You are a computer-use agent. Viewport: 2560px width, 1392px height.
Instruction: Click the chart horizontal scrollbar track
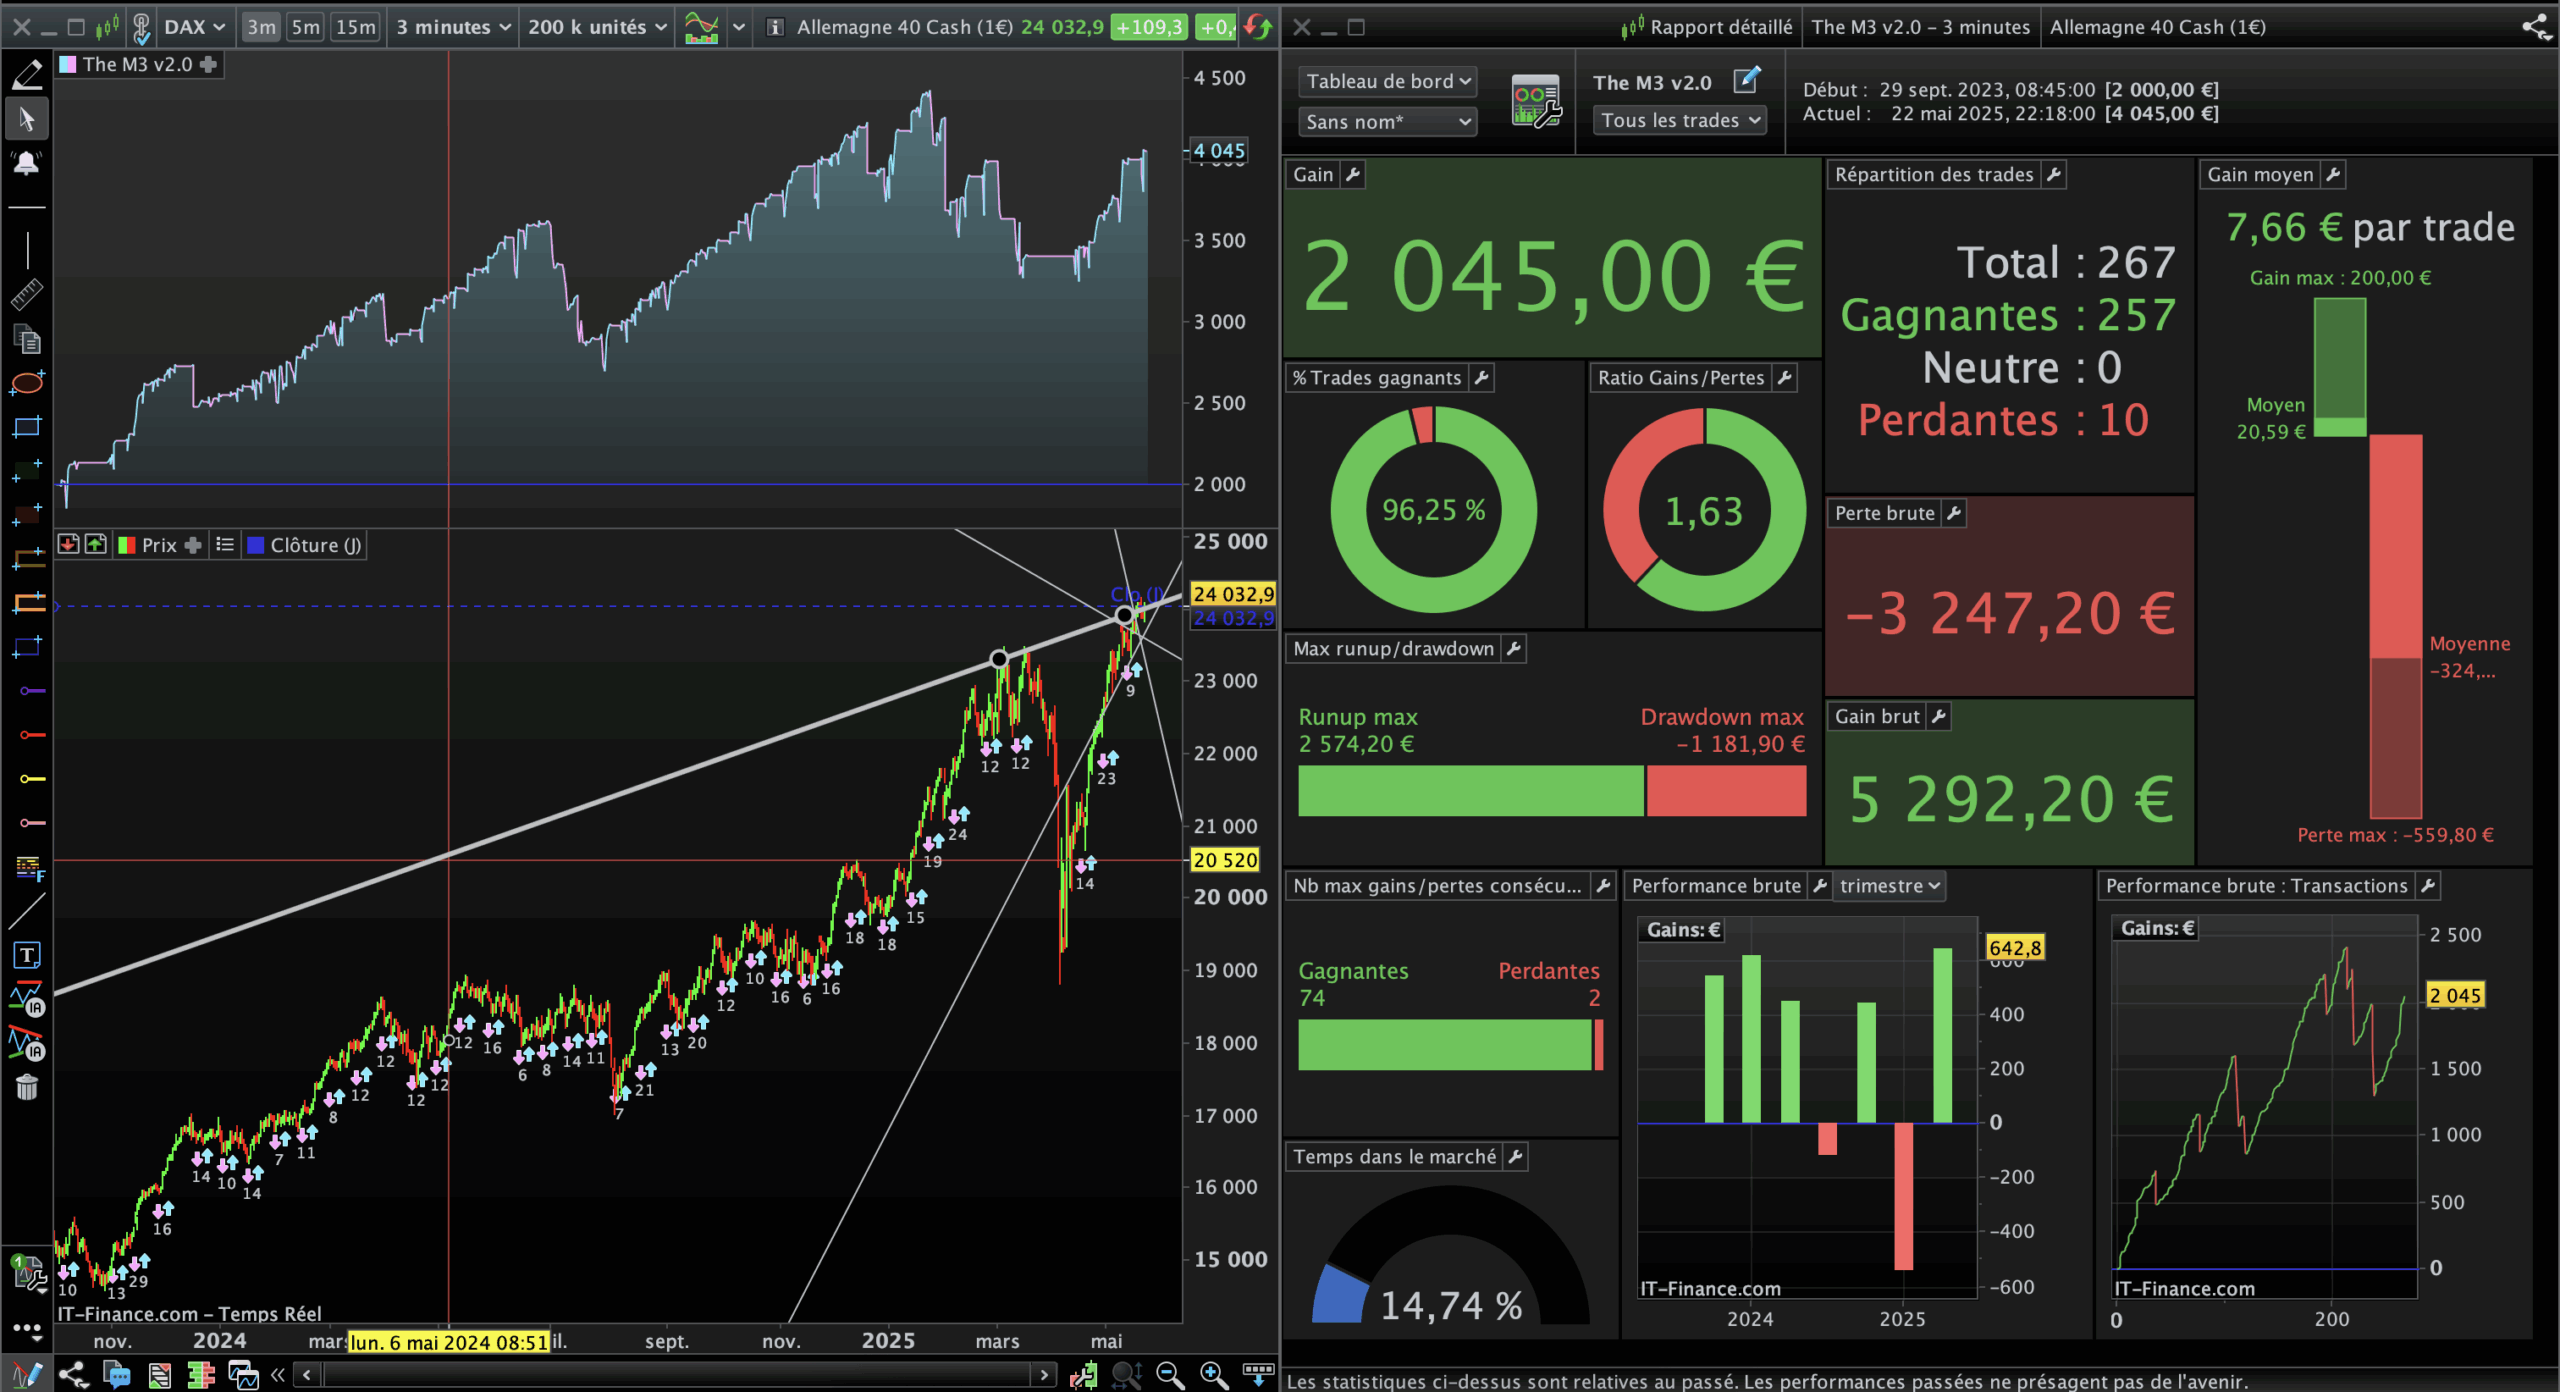click(x=675, y=1375)
